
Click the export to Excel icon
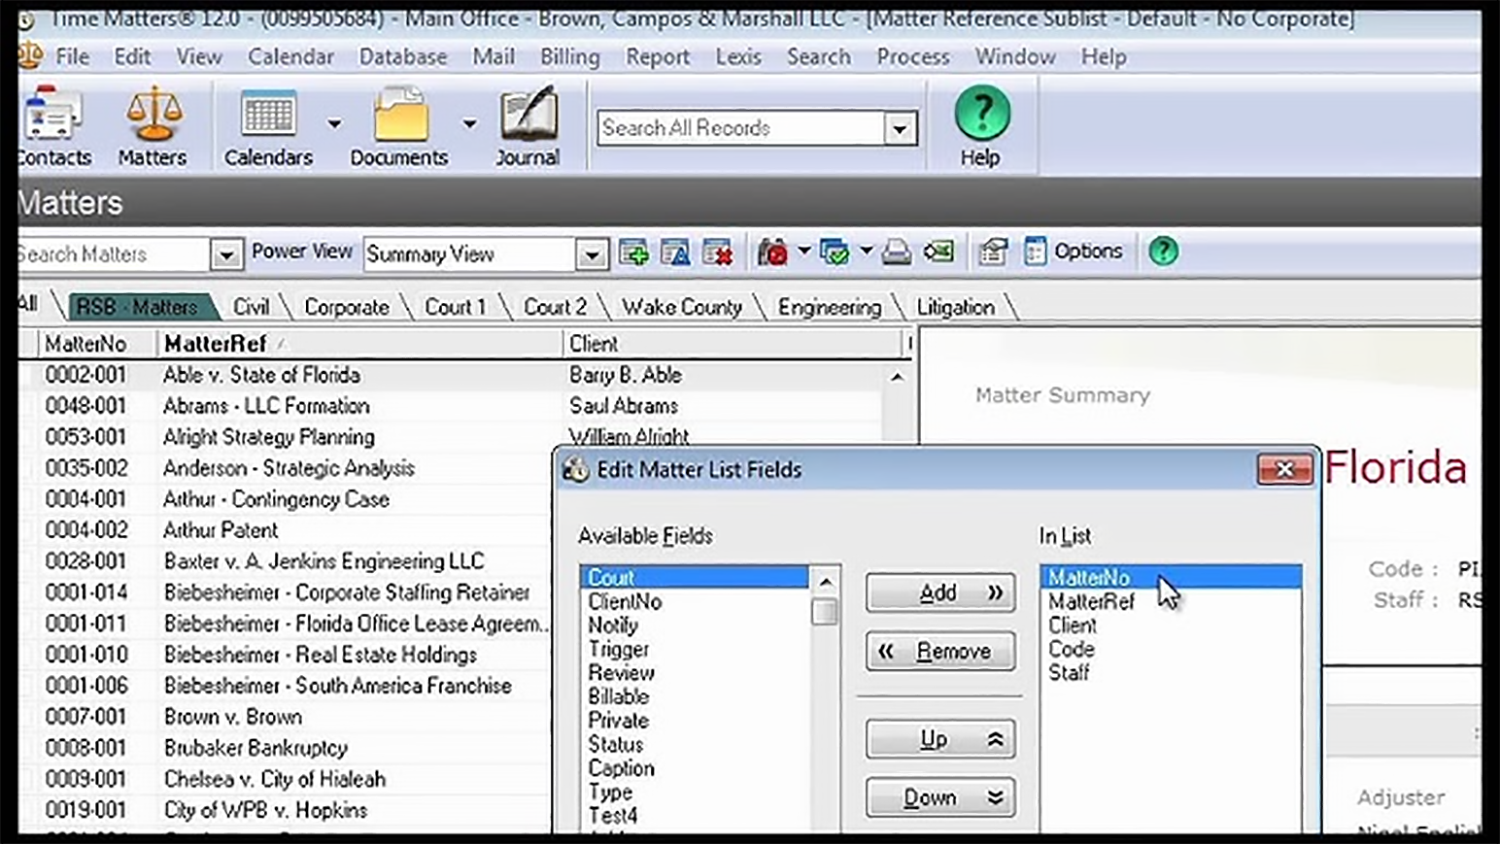point(938,253)
